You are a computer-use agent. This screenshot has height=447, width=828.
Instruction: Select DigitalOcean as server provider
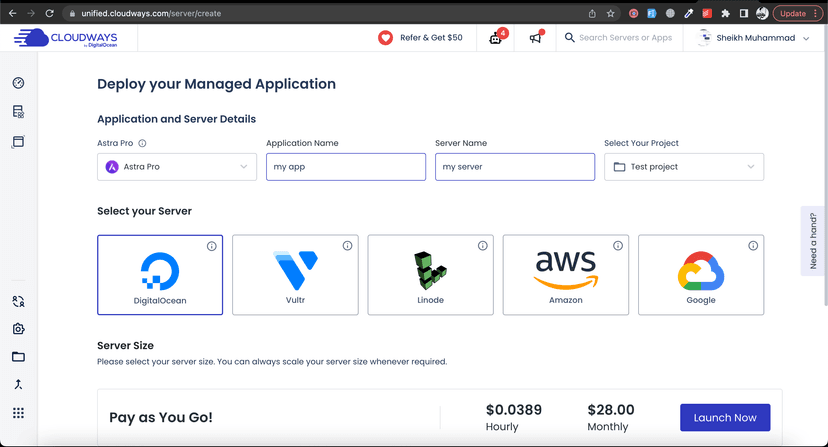(x=160, y=275)
